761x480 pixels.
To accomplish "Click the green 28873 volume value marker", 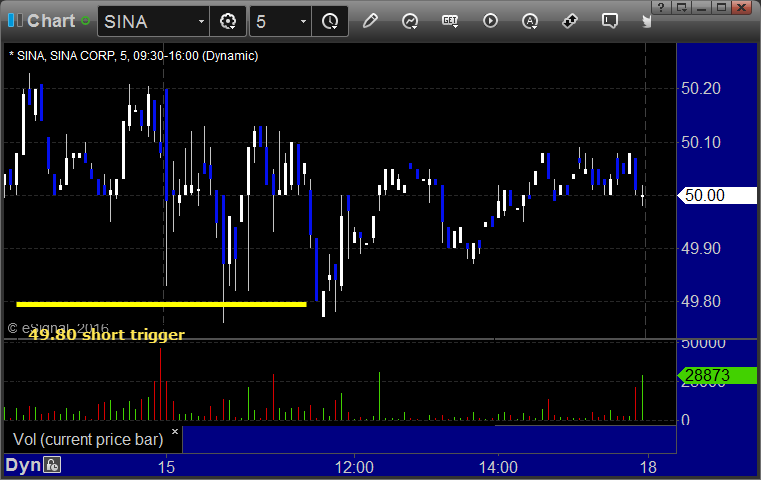I will point(717,375).
